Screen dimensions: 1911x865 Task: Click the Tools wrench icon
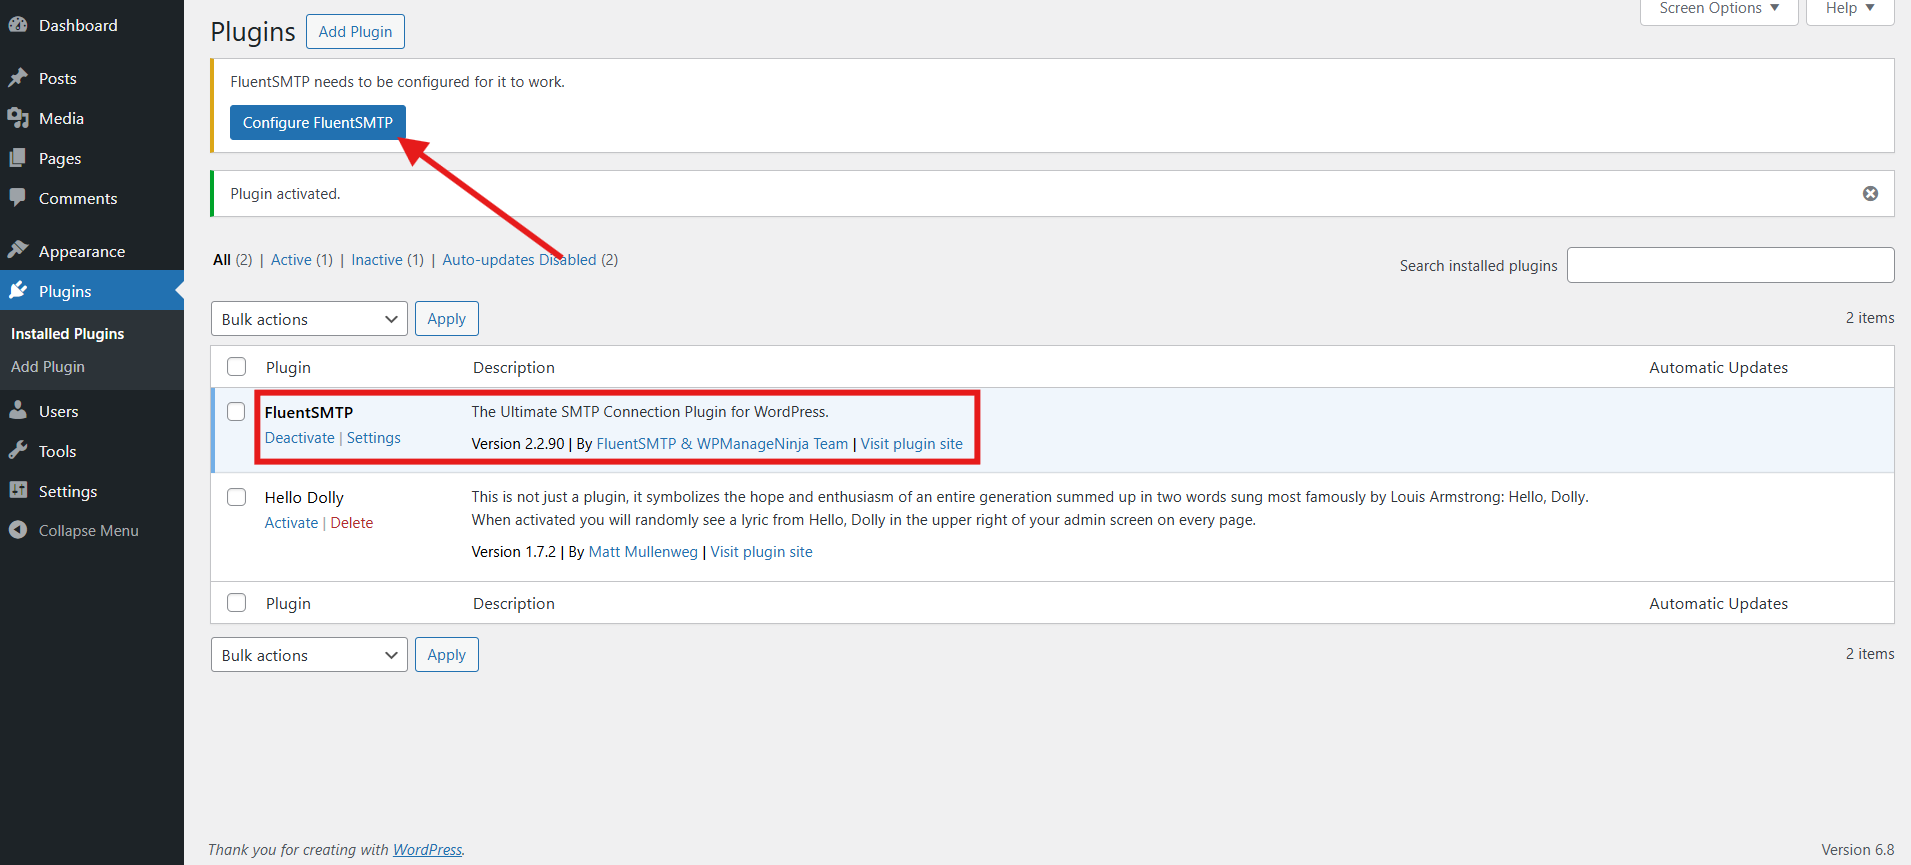click(18, 451)
